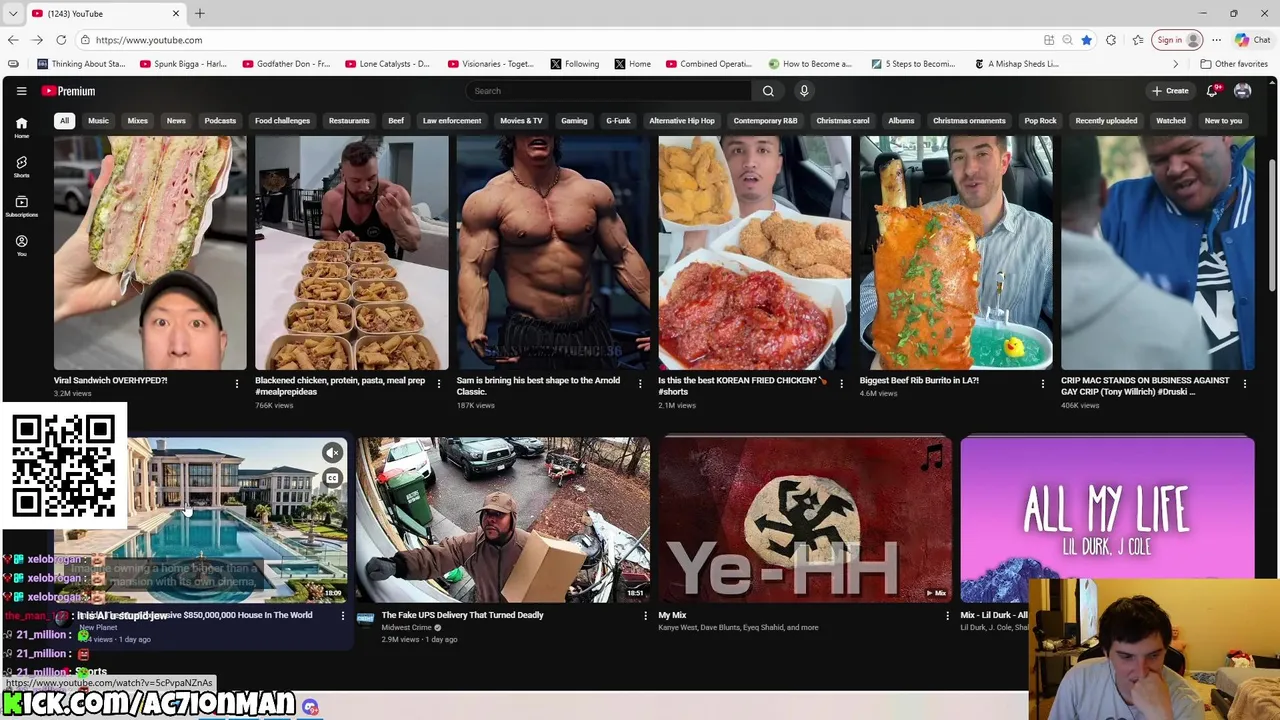
Task: Select the Alternative Hip Hop chip
Action: (x=682, y=121)
